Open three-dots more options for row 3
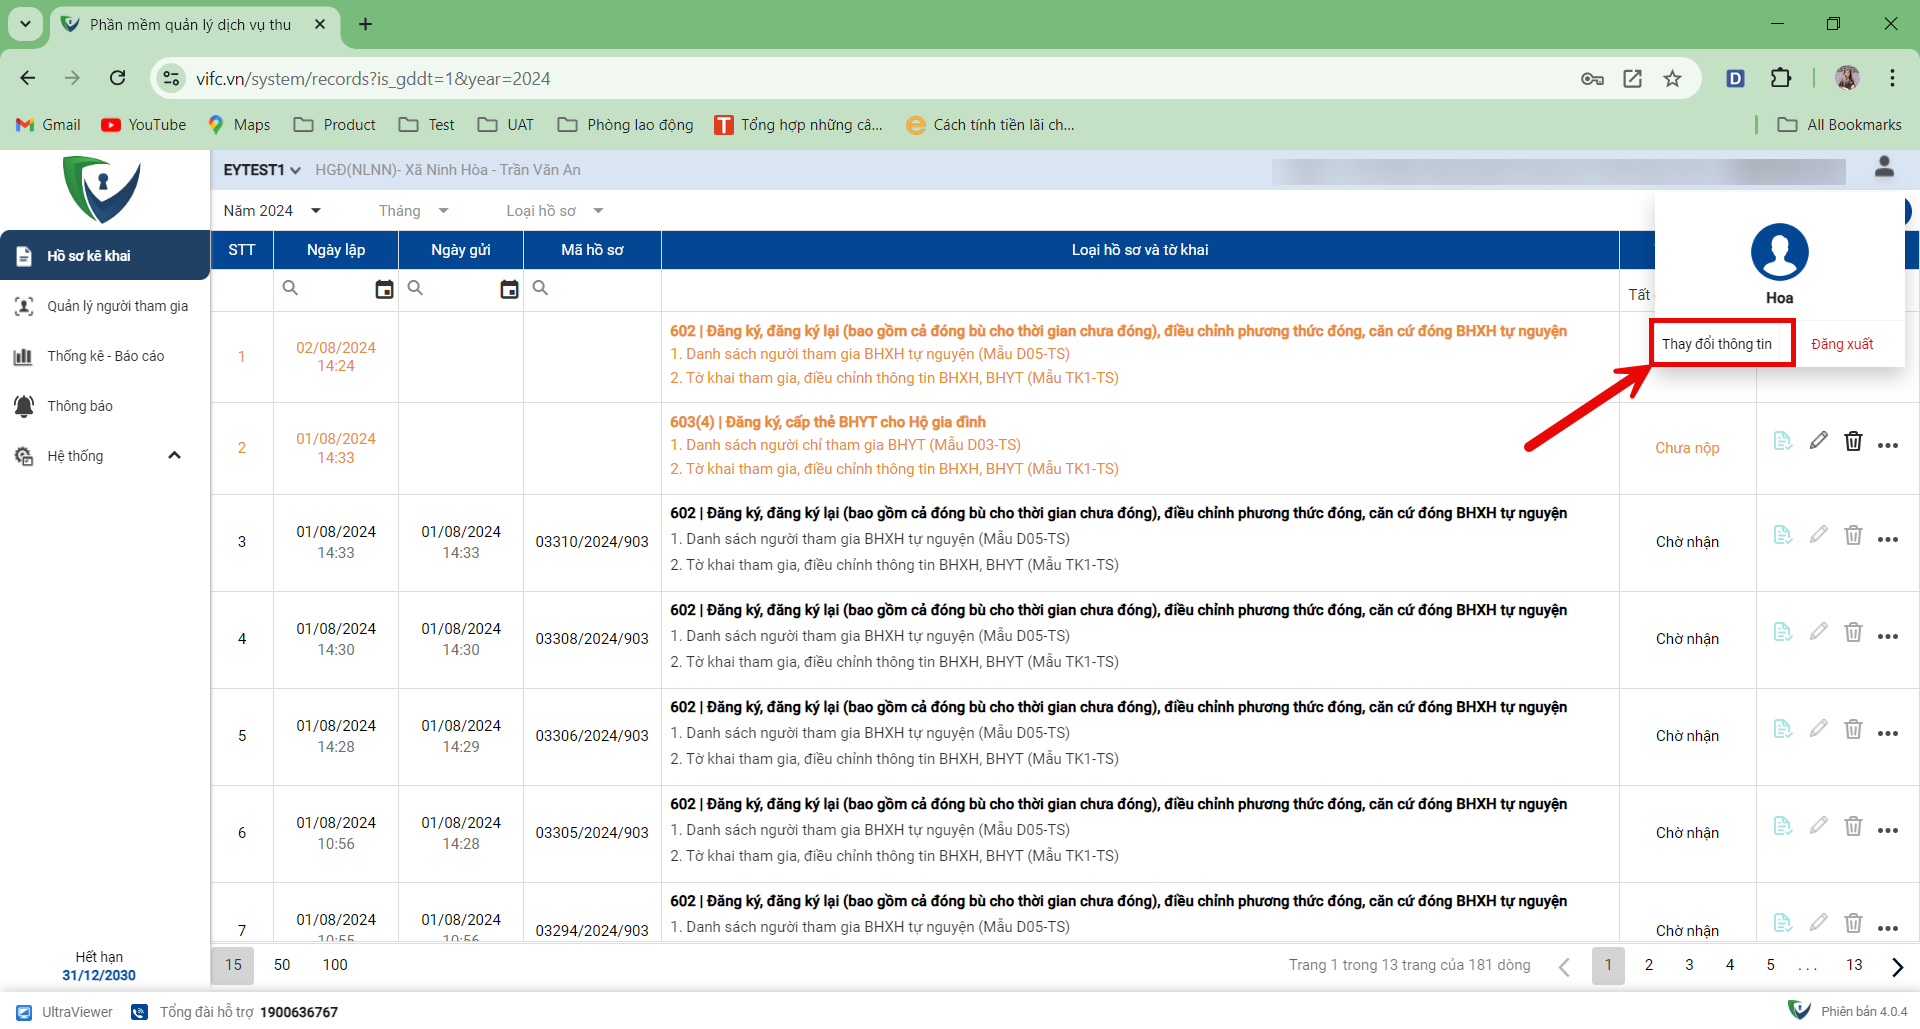This screenshot has height=1029, width=1920. (x=1887, y=540)
